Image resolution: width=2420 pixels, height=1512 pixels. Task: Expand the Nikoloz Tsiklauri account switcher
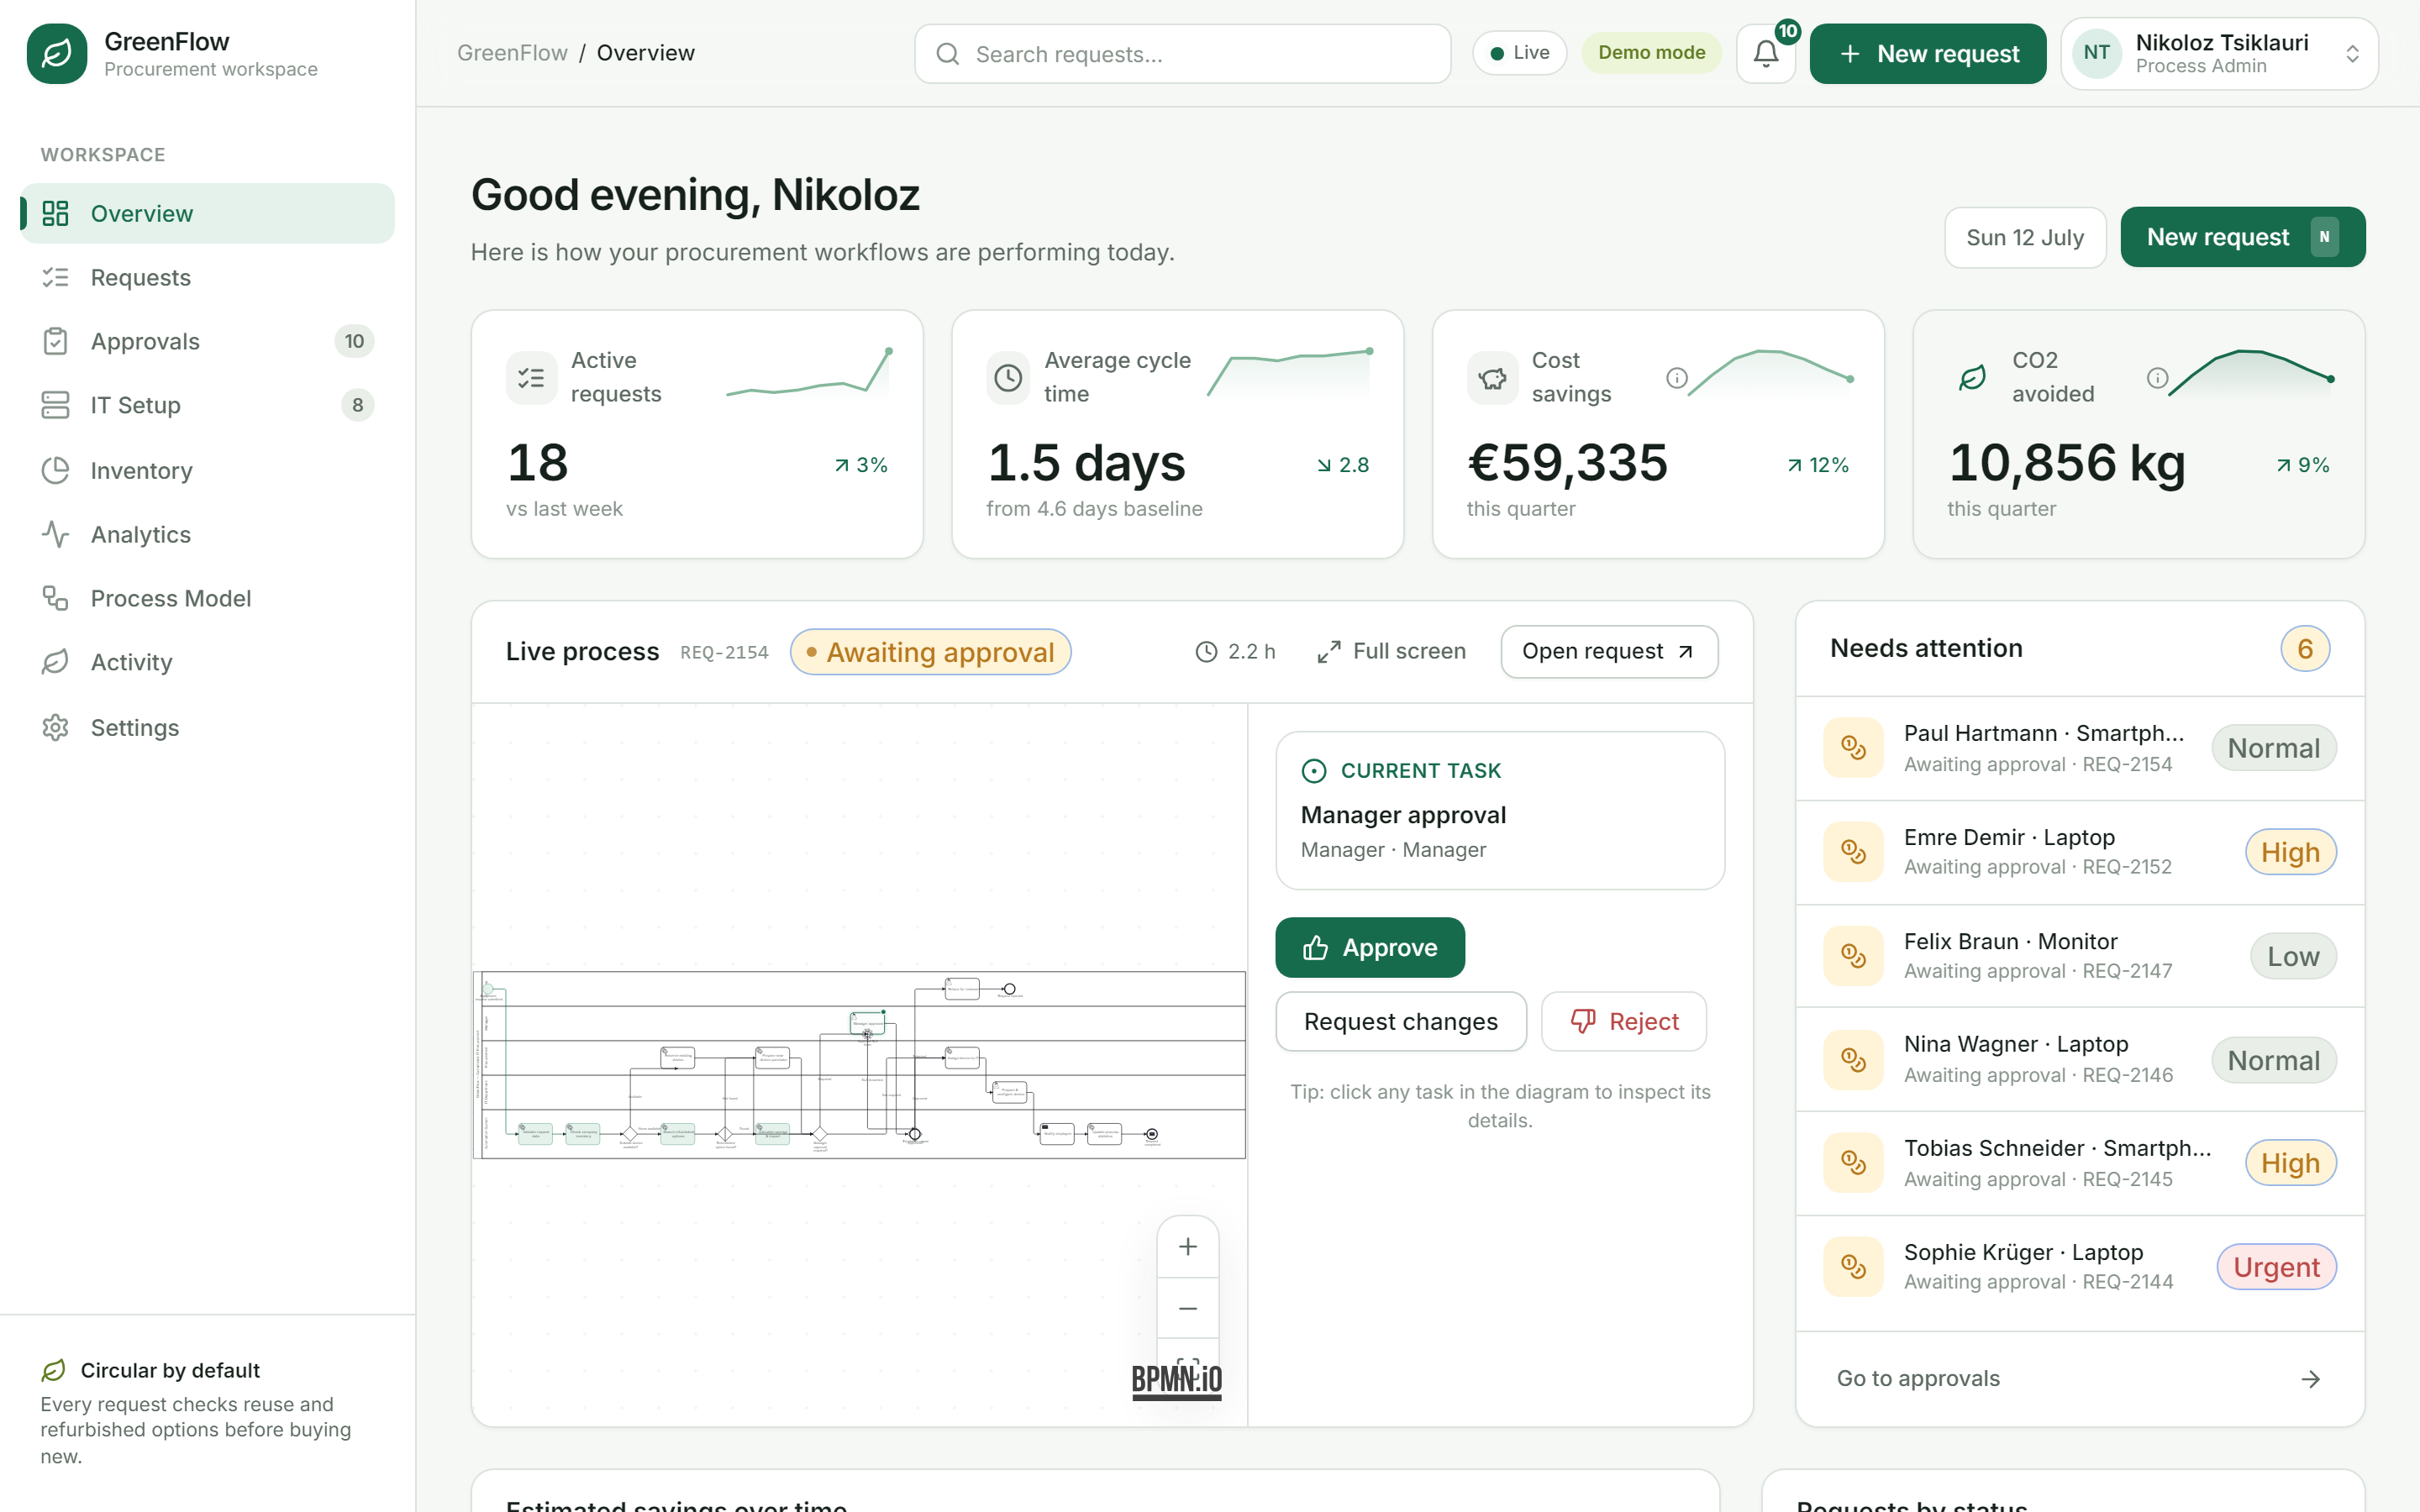[x=2219, y=53]
